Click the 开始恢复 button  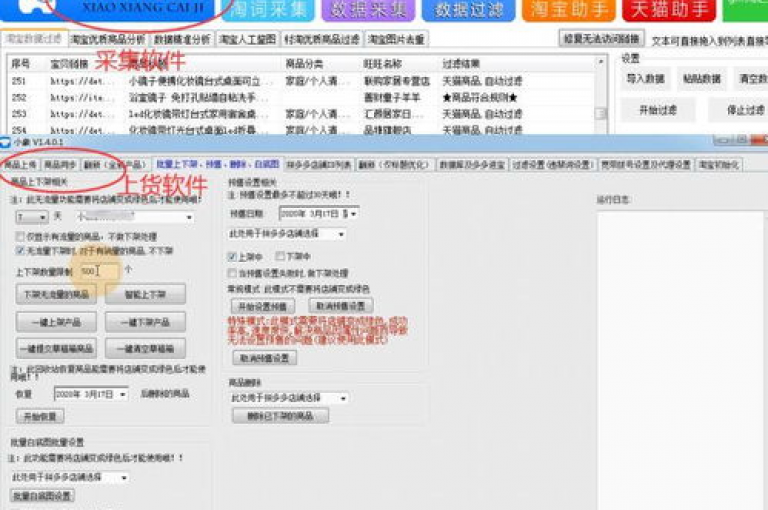pos(41,417)
